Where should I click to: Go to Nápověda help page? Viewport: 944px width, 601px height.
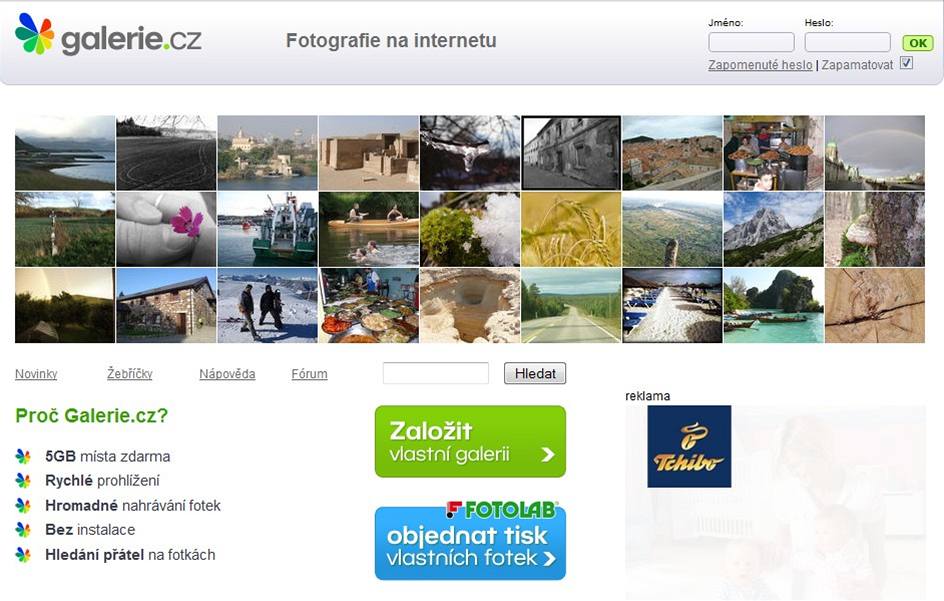pos(227,374)
